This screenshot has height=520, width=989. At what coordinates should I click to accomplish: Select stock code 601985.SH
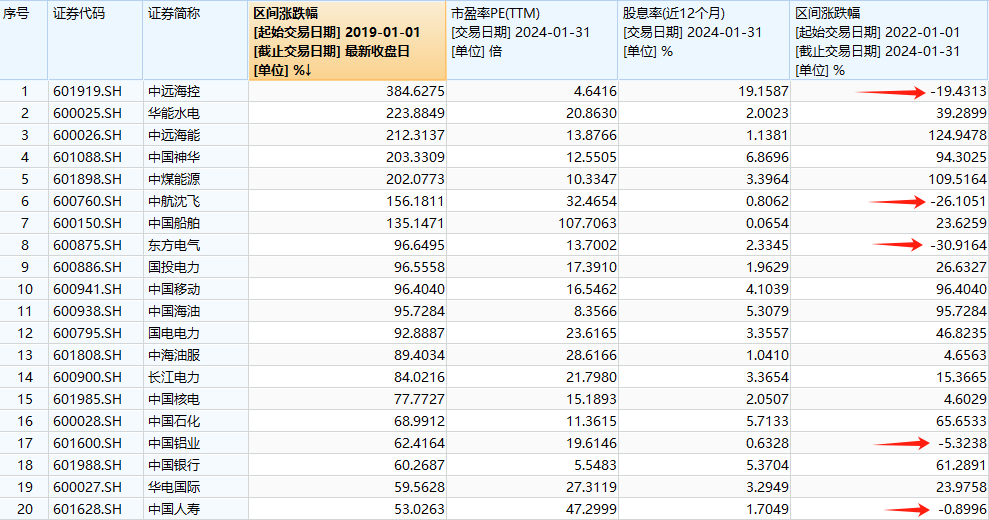point(87,399)
